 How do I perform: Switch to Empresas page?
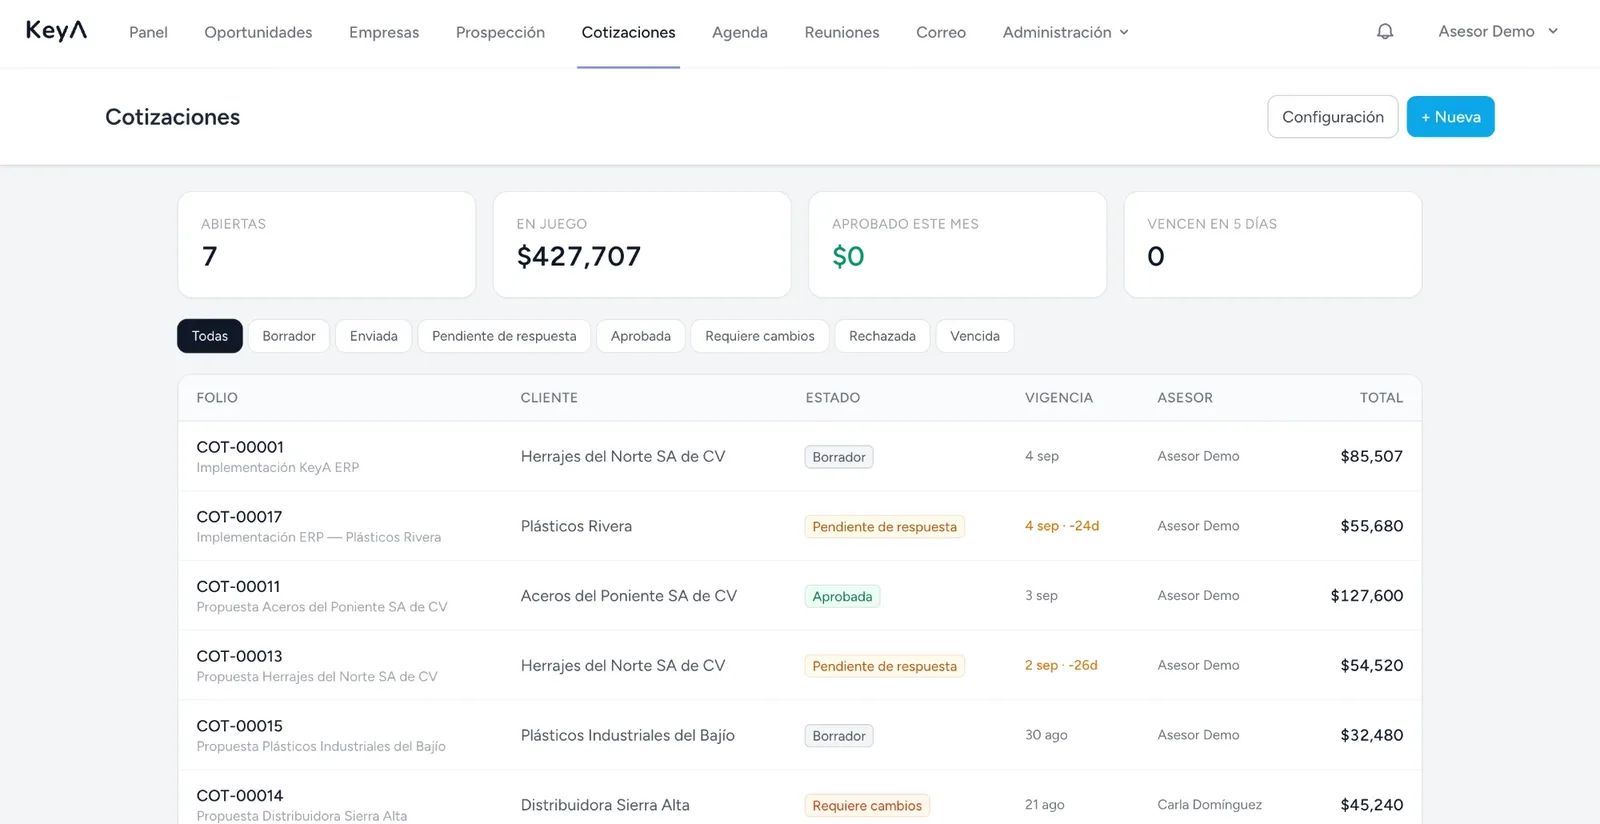pyautogui.click(x=384, y=32)
